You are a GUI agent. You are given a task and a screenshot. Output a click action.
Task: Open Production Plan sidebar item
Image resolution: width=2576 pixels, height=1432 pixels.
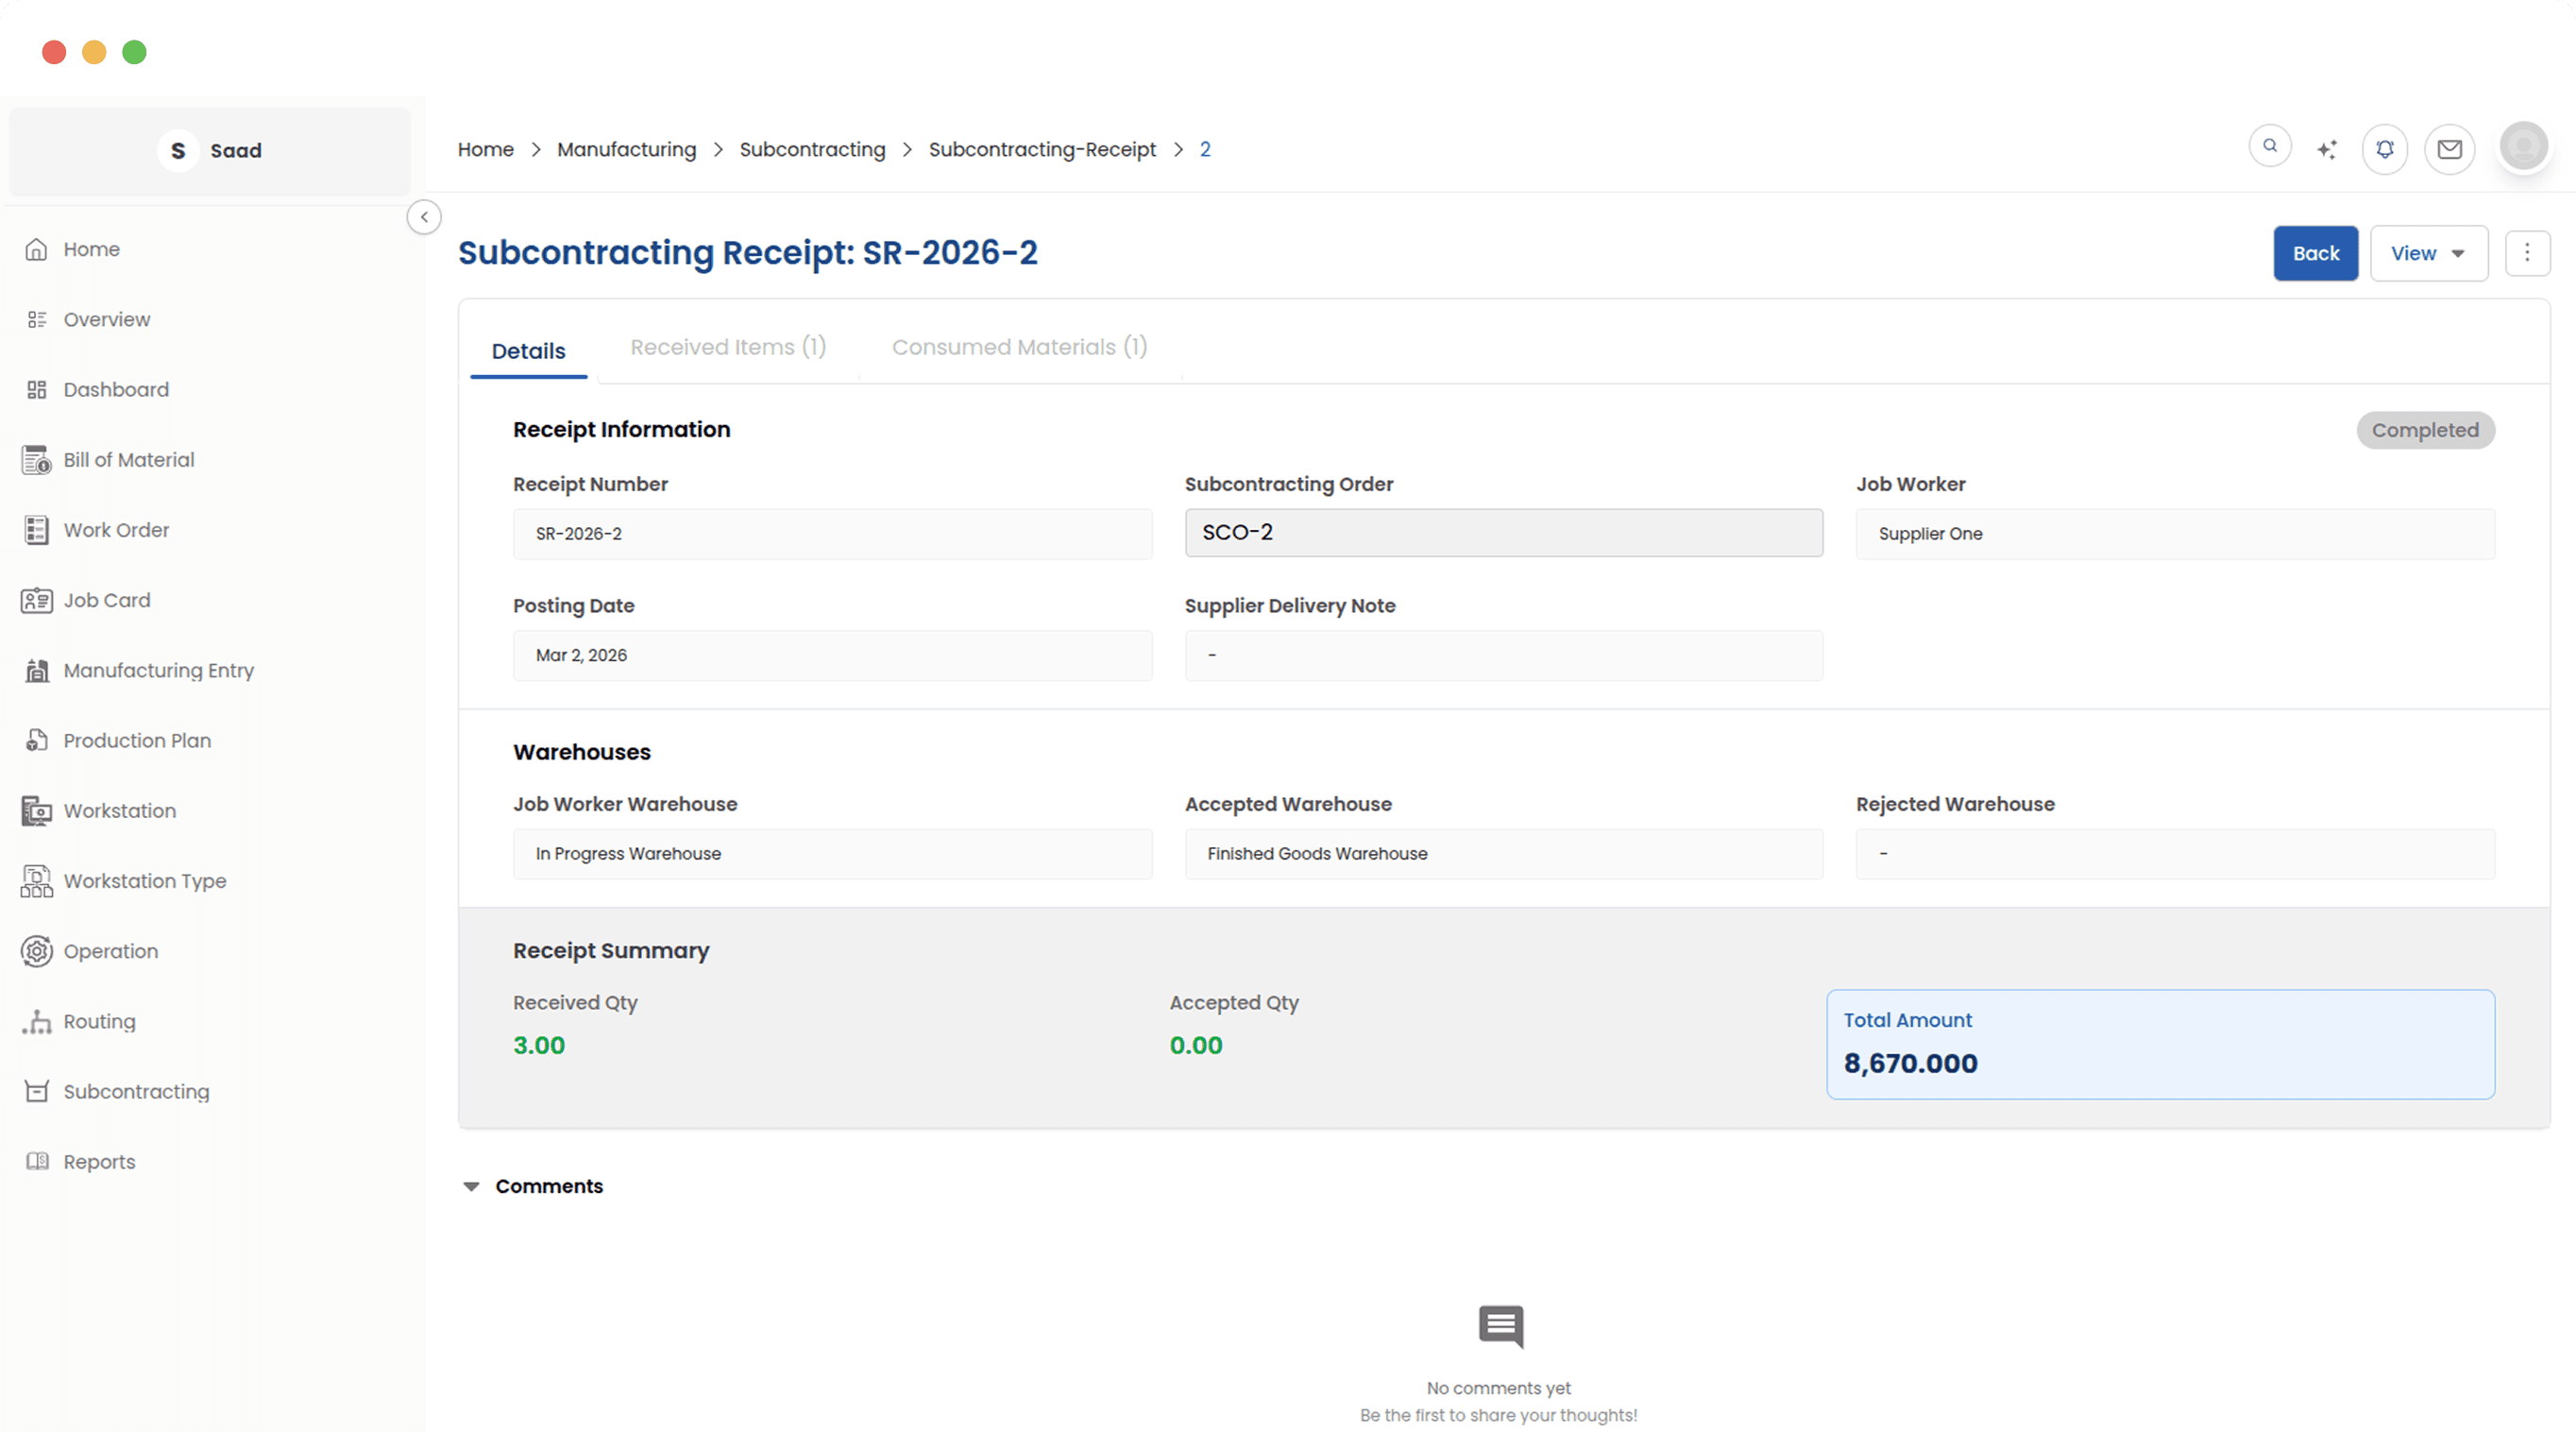(x=137, y=741)
